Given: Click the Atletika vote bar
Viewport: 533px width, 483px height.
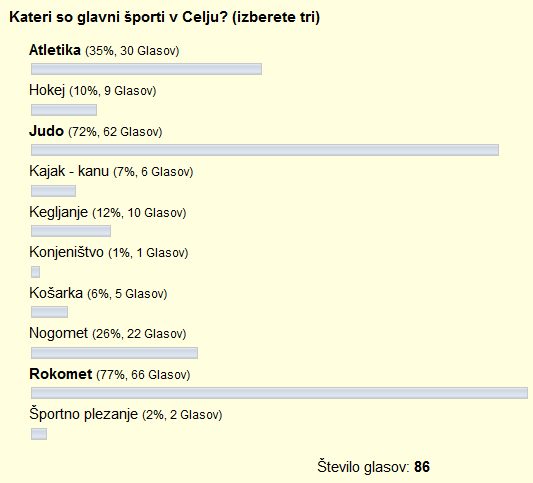Looking at the screenshot, I should [147, 69].
